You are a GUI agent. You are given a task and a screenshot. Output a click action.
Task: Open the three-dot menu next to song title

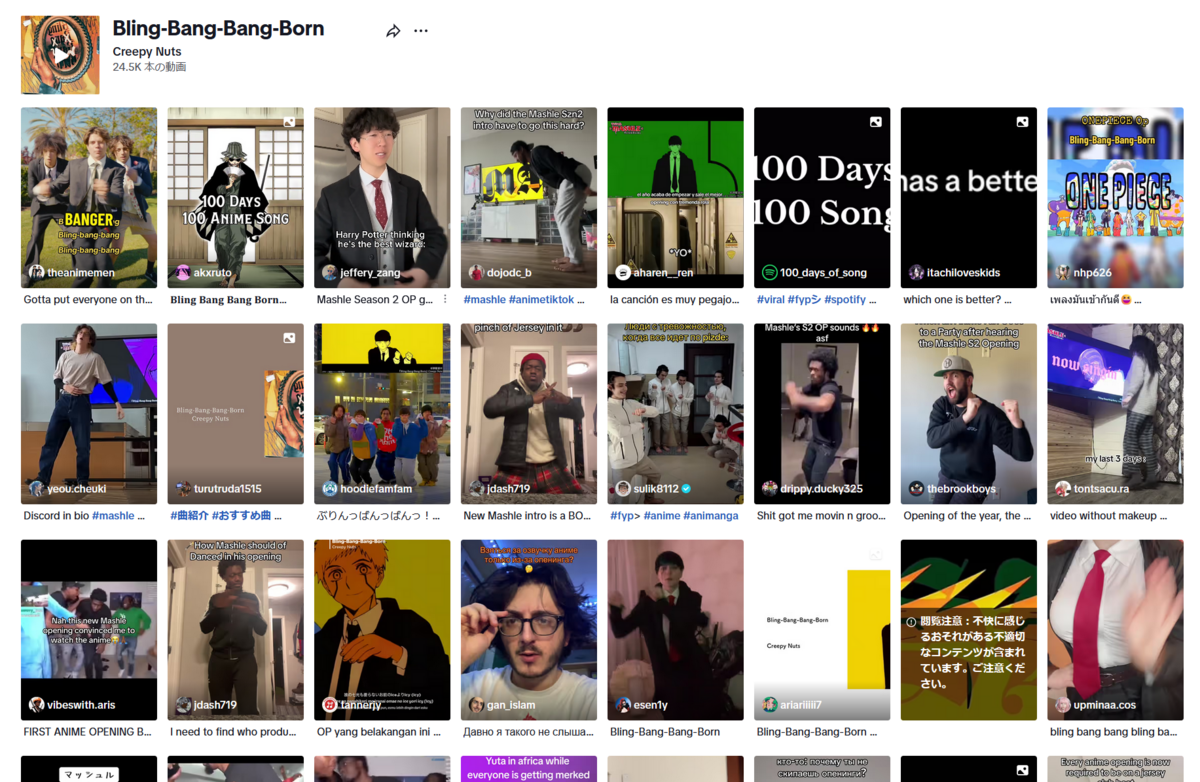[421, 31]
